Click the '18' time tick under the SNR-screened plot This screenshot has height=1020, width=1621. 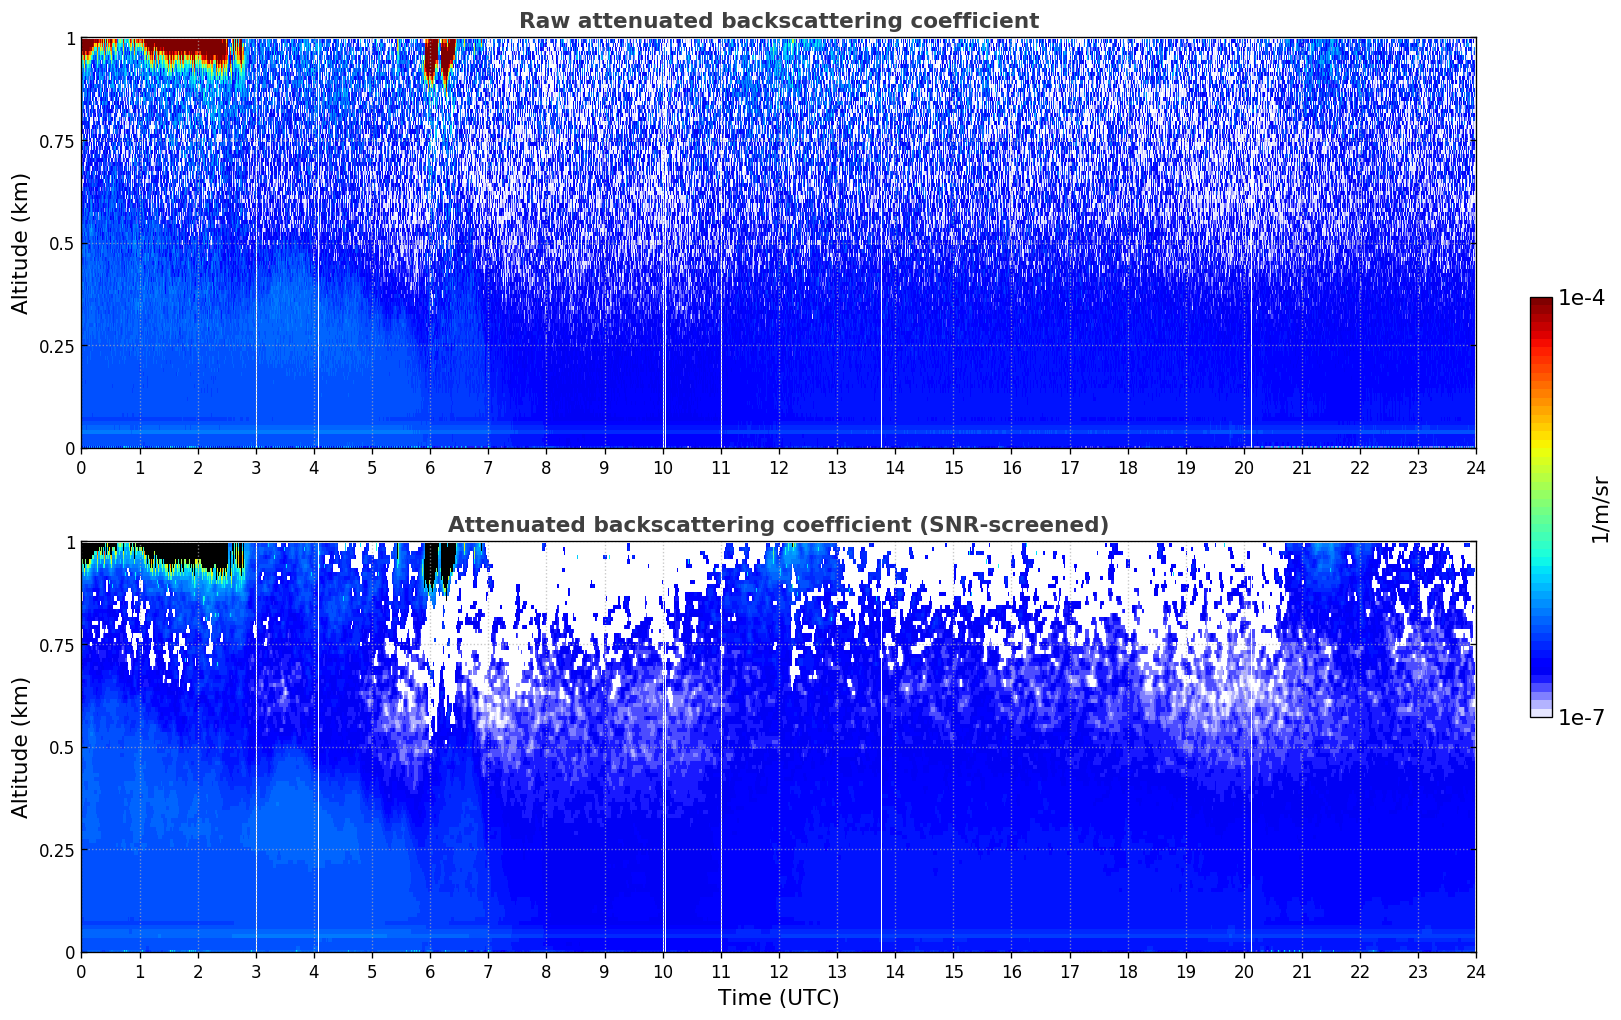click(x=1127, y=971)
